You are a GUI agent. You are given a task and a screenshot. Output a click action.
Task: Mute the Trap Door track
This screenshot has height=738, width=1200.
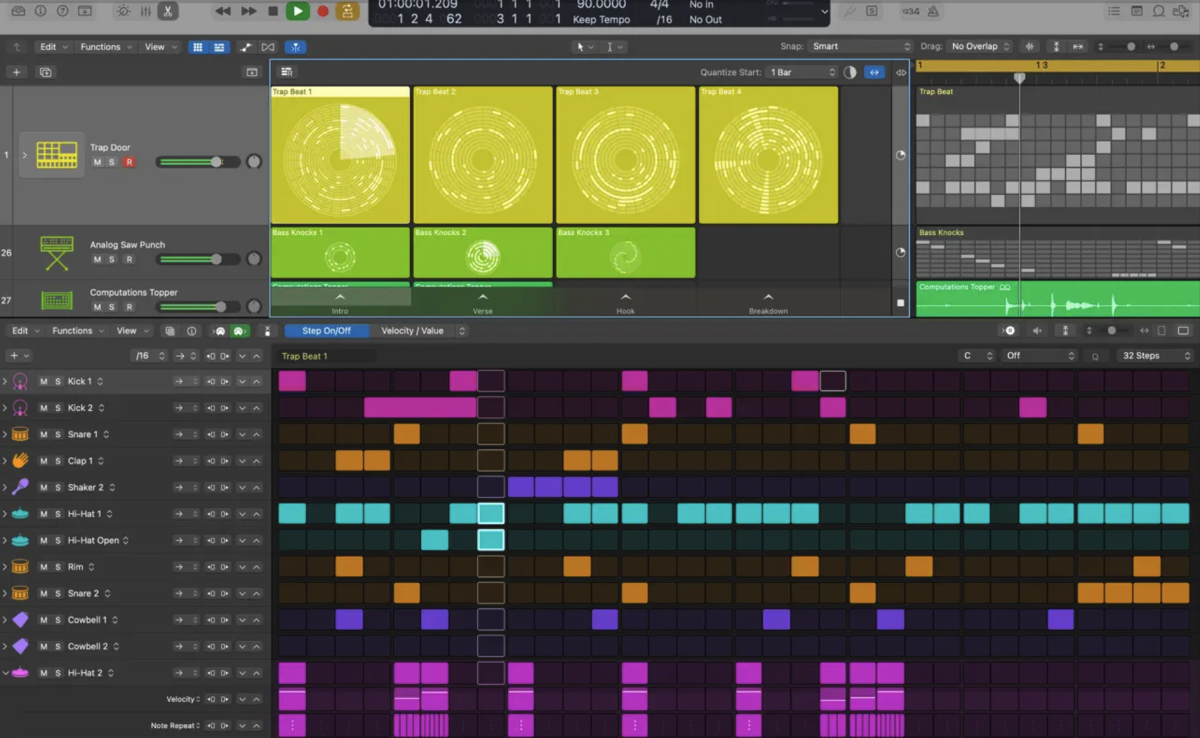(97, 162)
